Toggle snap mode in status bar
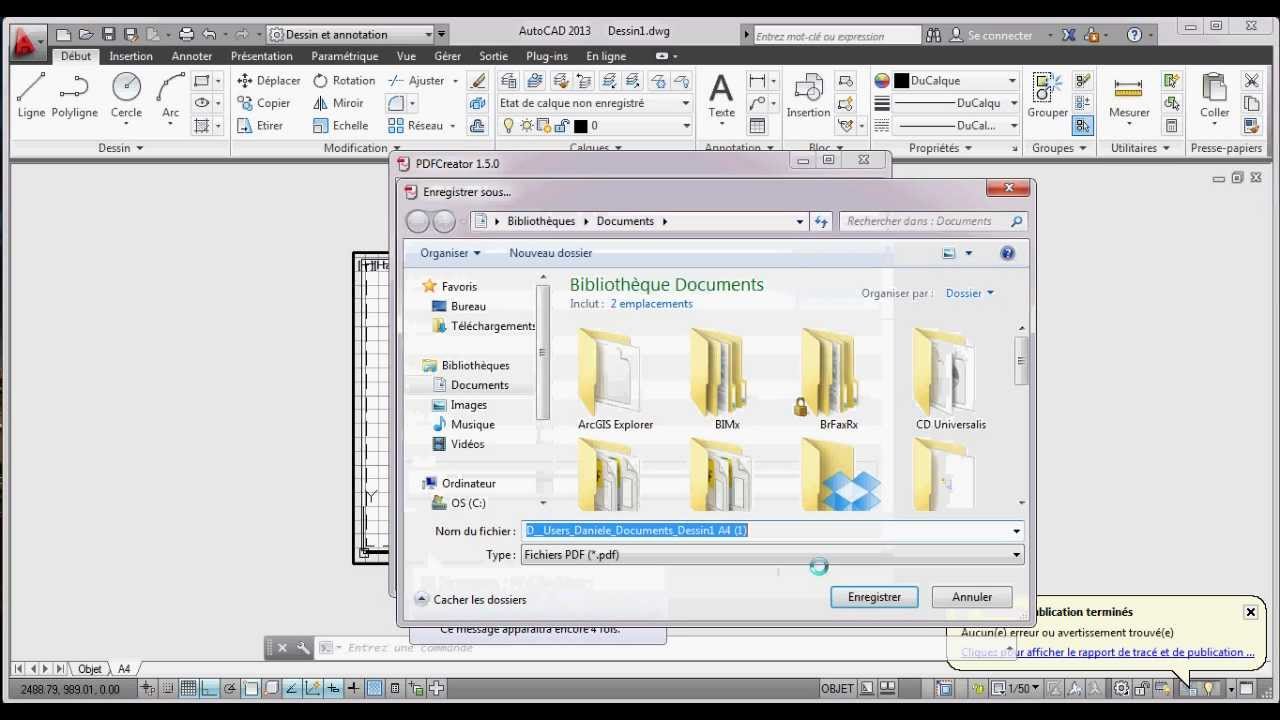 (x=168, y=688)
